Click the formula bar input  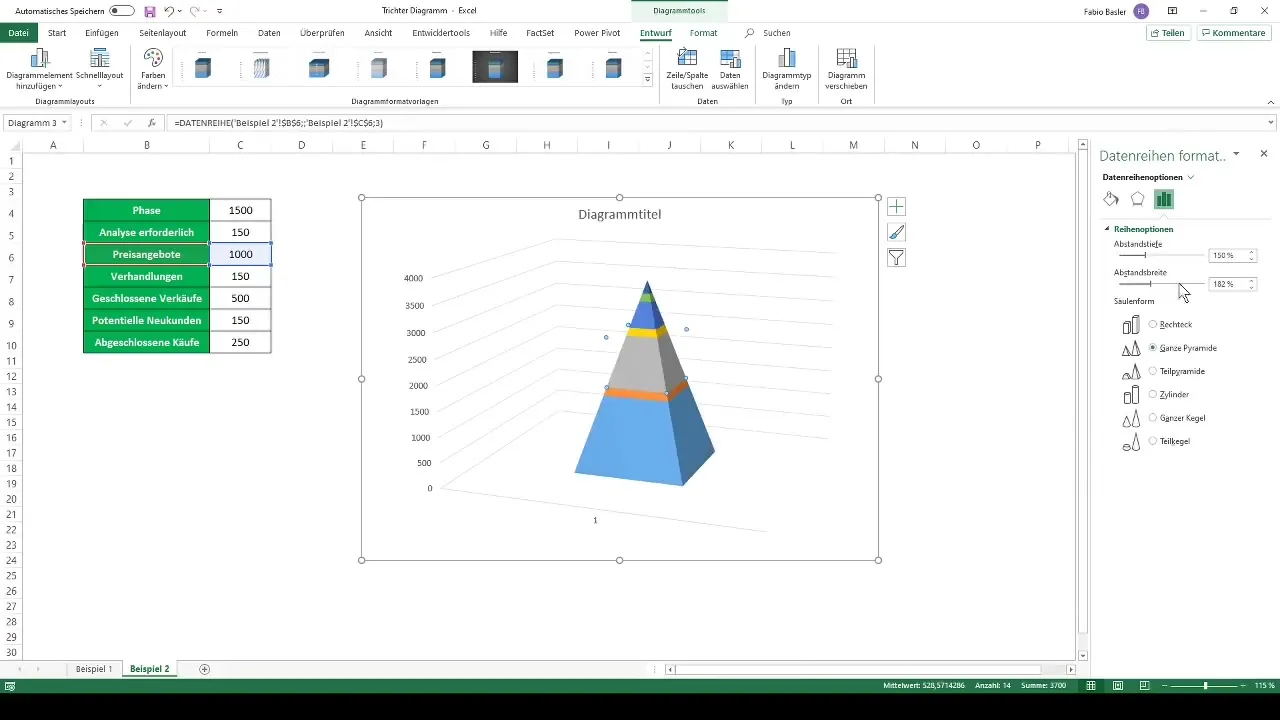tap(715, 123)
